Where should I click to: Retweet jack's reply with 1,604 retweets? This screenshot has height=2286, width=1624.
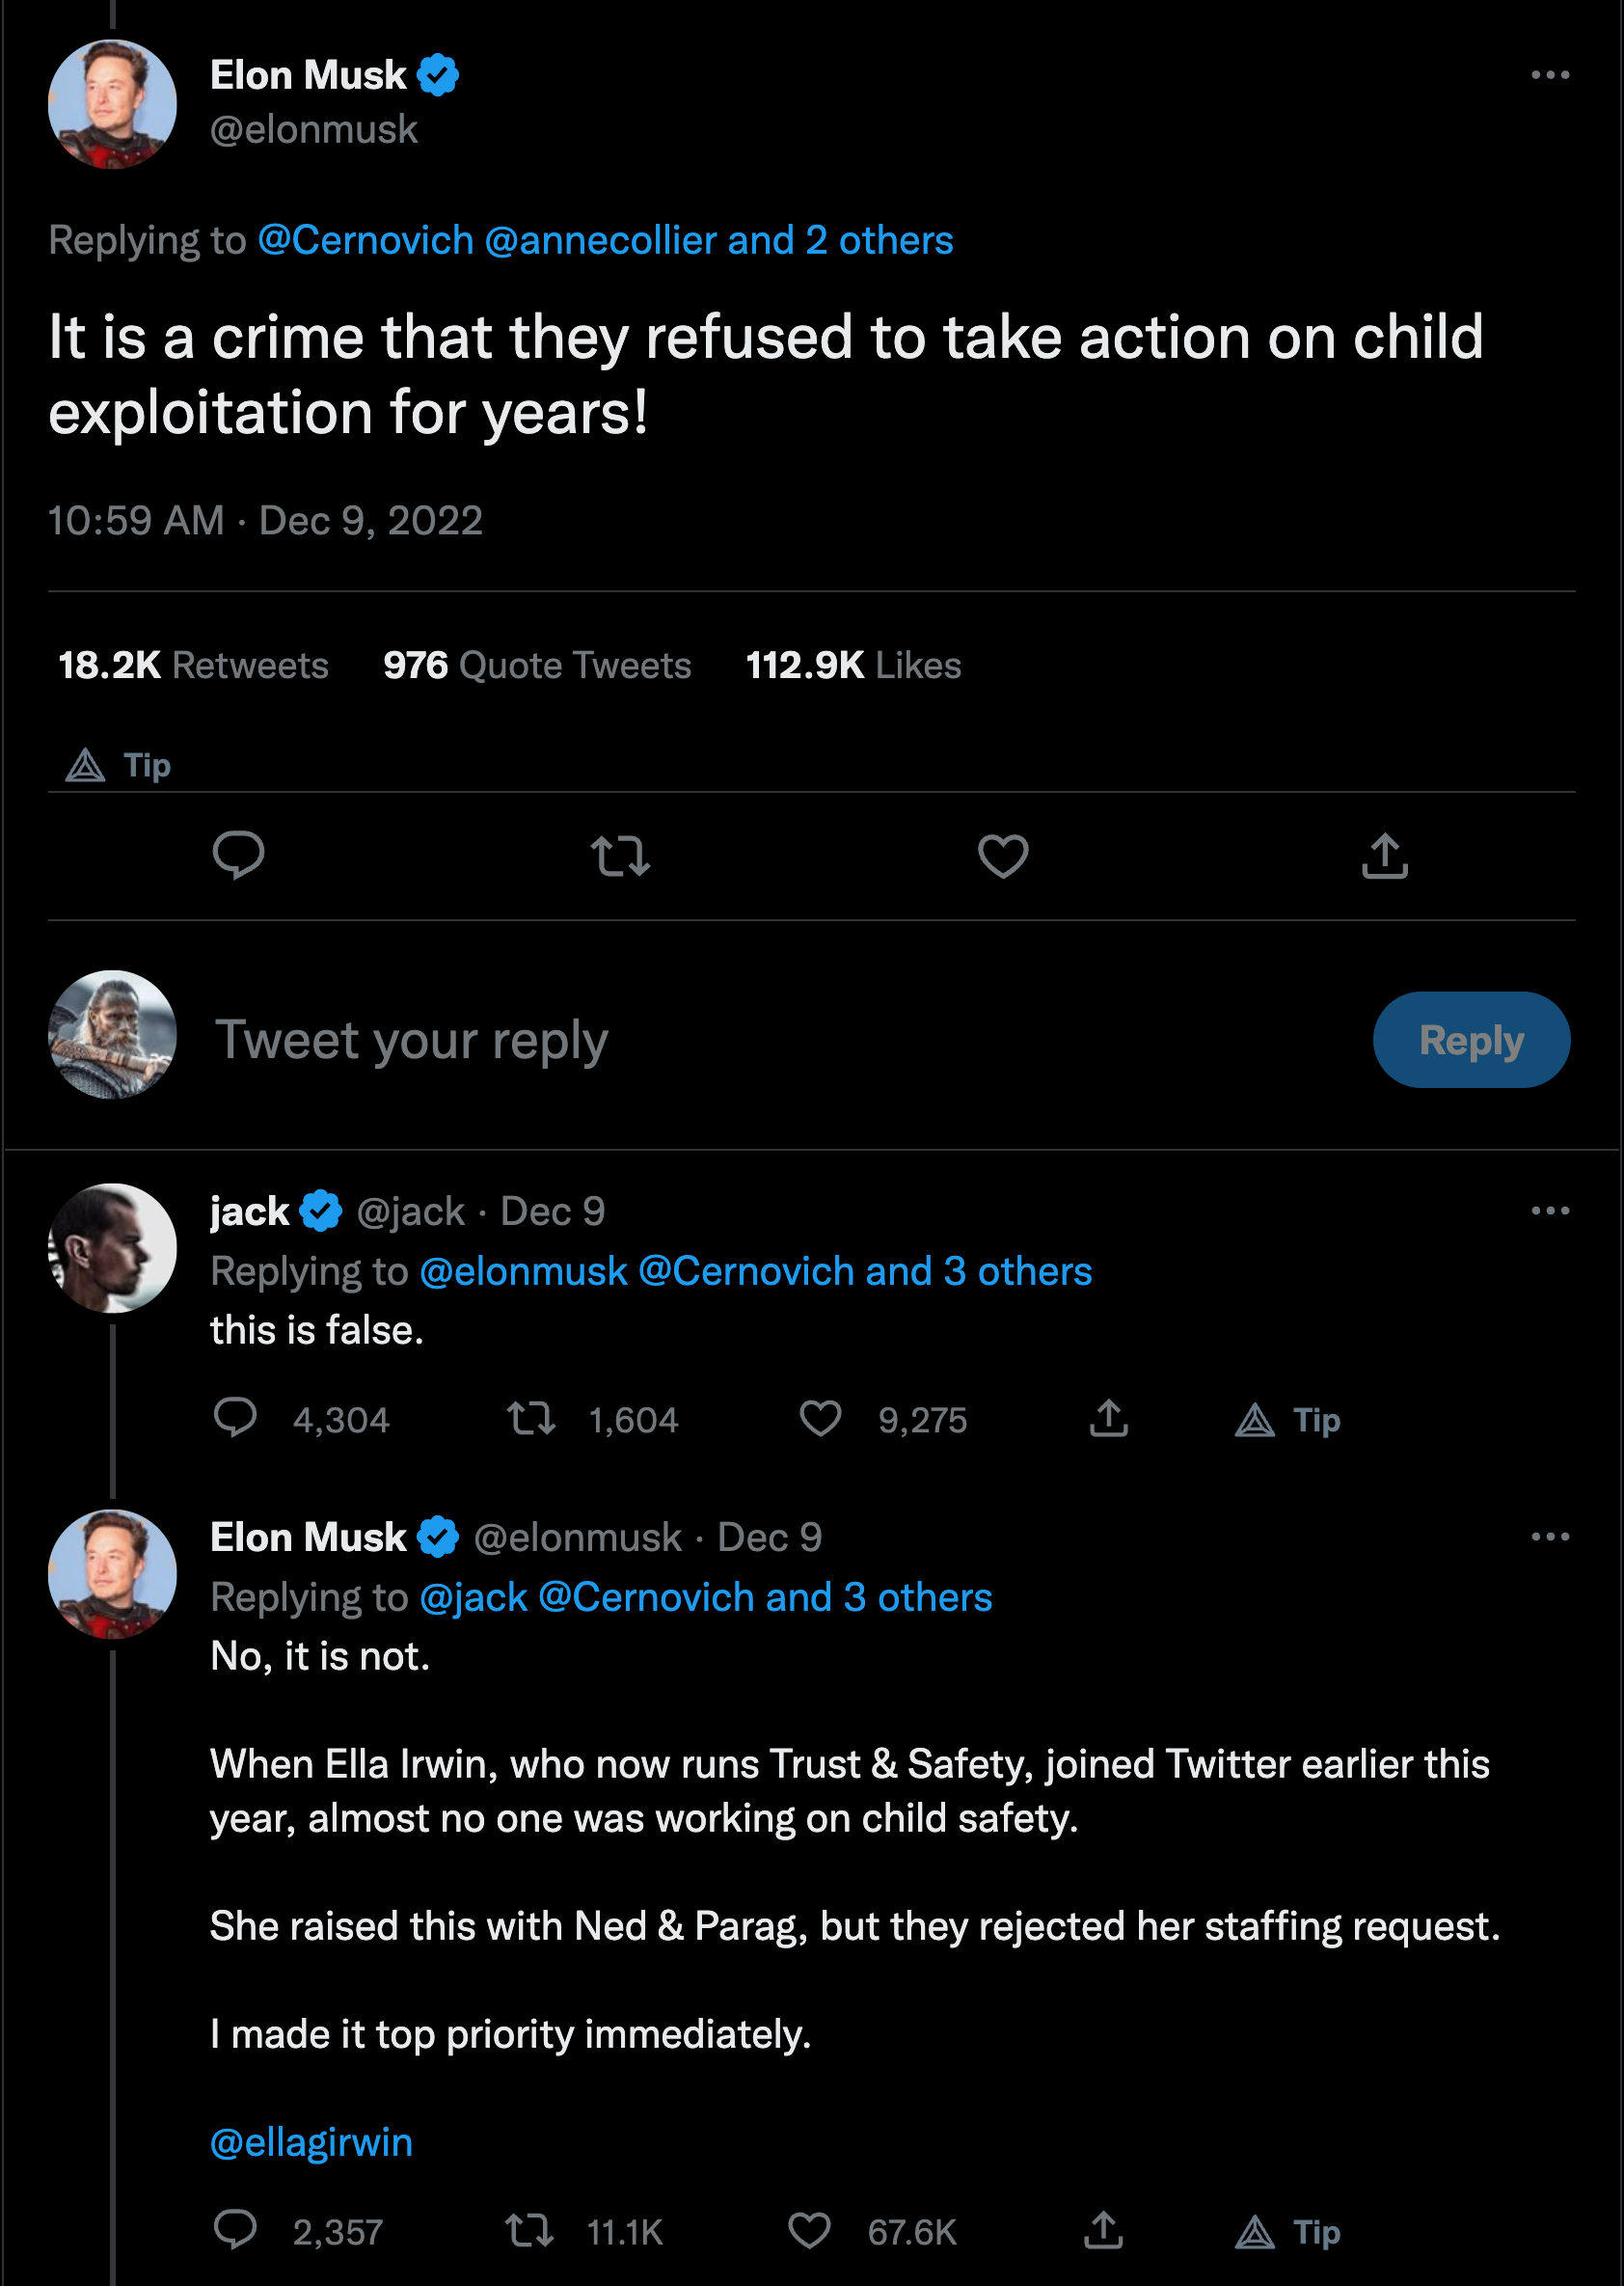pos(531,1419)
